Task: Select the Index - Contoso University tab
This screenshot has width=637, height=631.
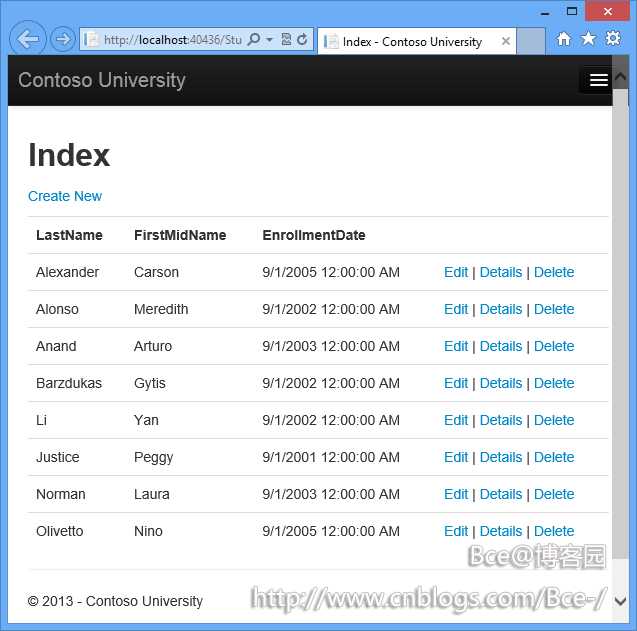Action: (x=416, y=41)
